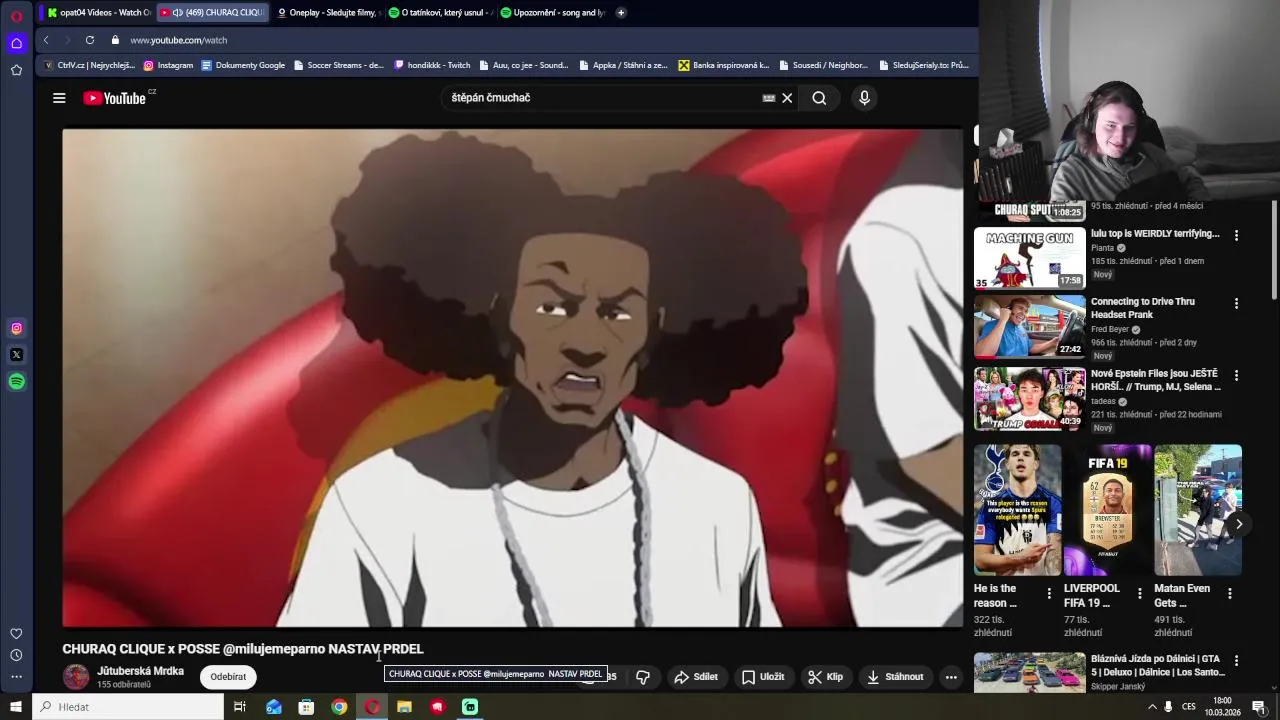Save the video with Uložit button

click(x=762, y=677)
